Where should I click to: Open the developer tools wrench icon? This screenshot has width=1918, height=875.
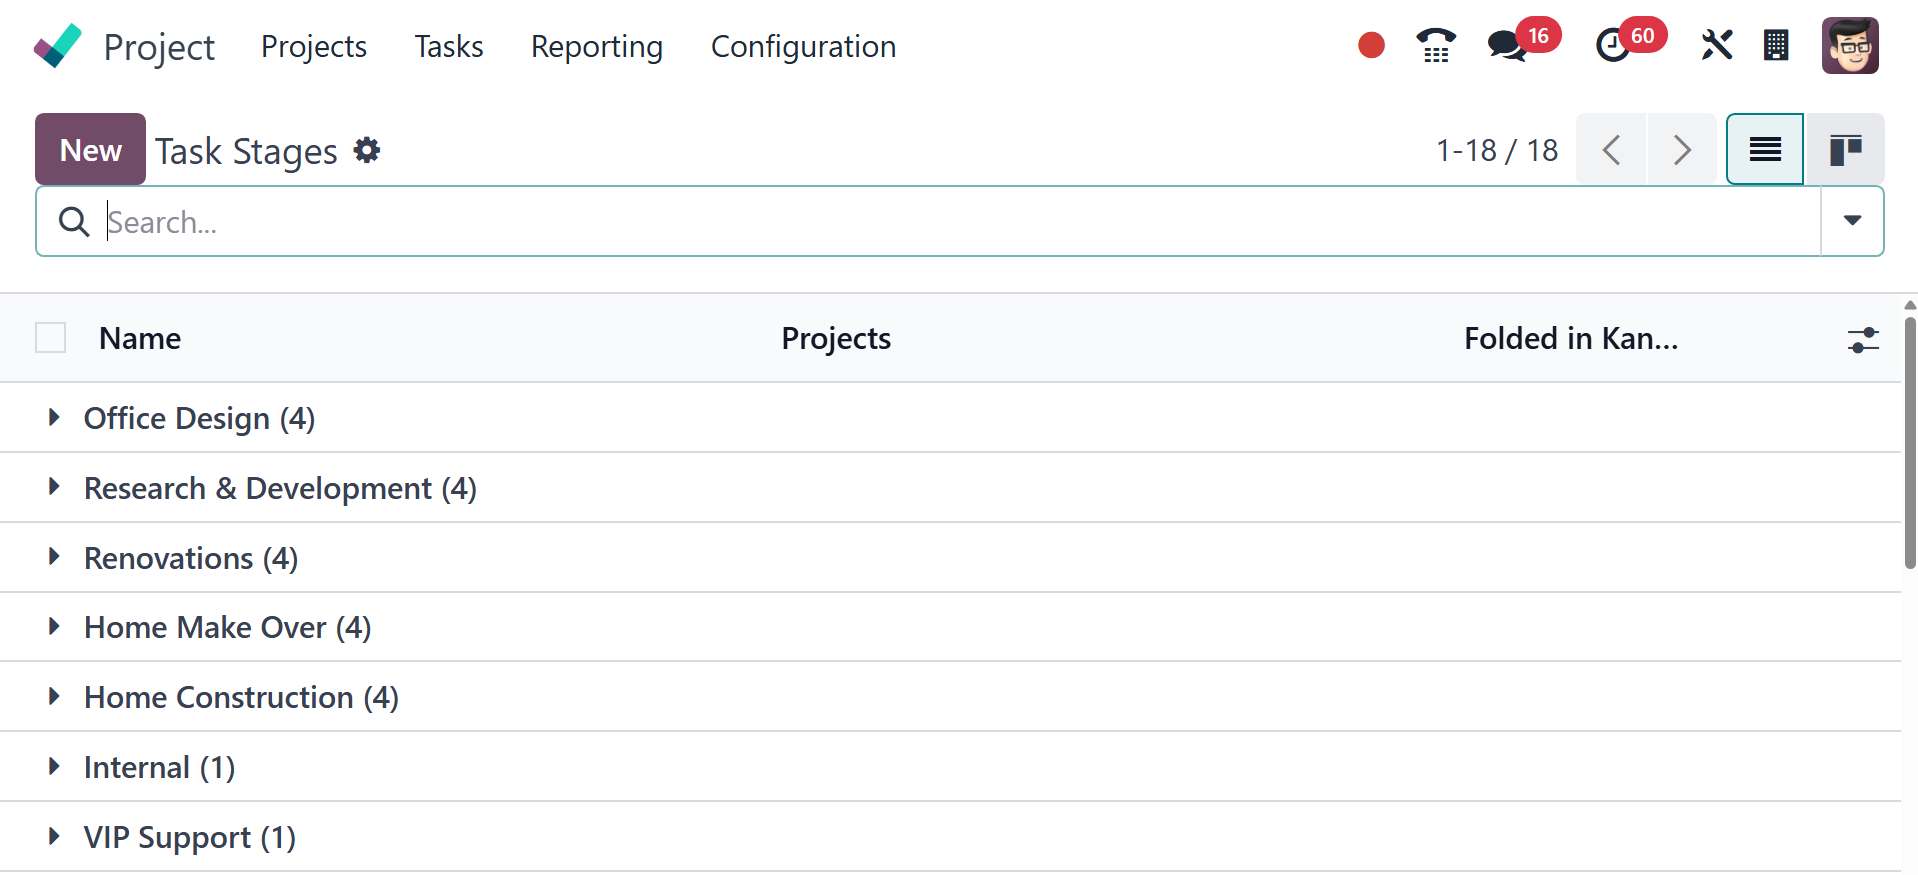coord(1716,46)
